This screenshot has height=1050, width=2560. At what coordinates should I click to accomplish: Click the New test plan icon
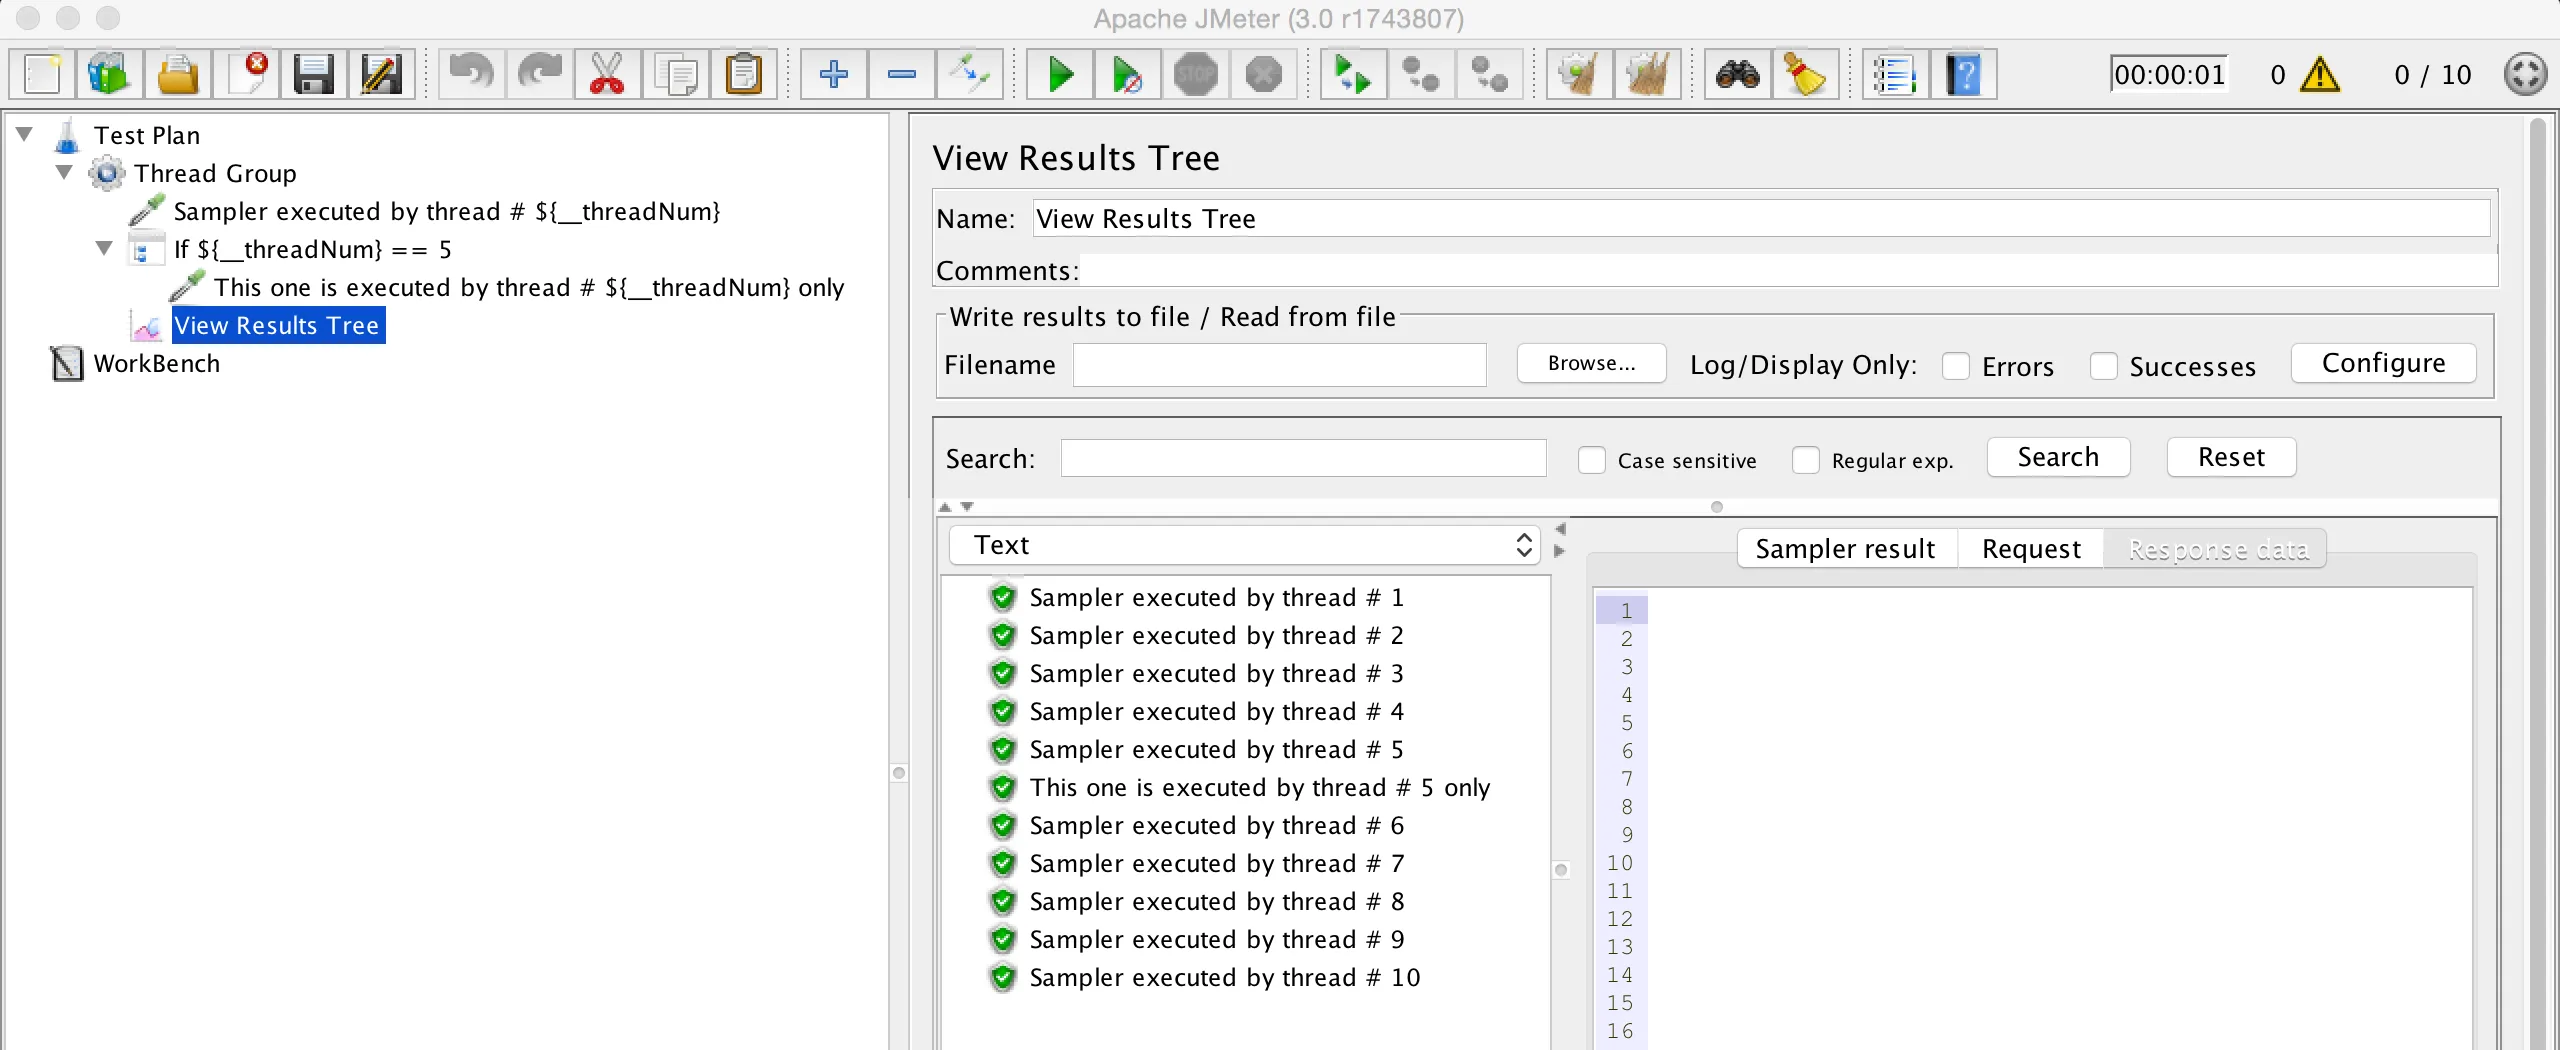pyautogui.click(x=43, y=74)
